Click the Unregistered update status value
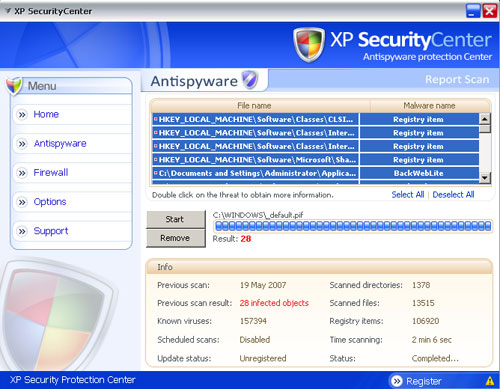Screen dimensions: 500x389 (263, 358)
